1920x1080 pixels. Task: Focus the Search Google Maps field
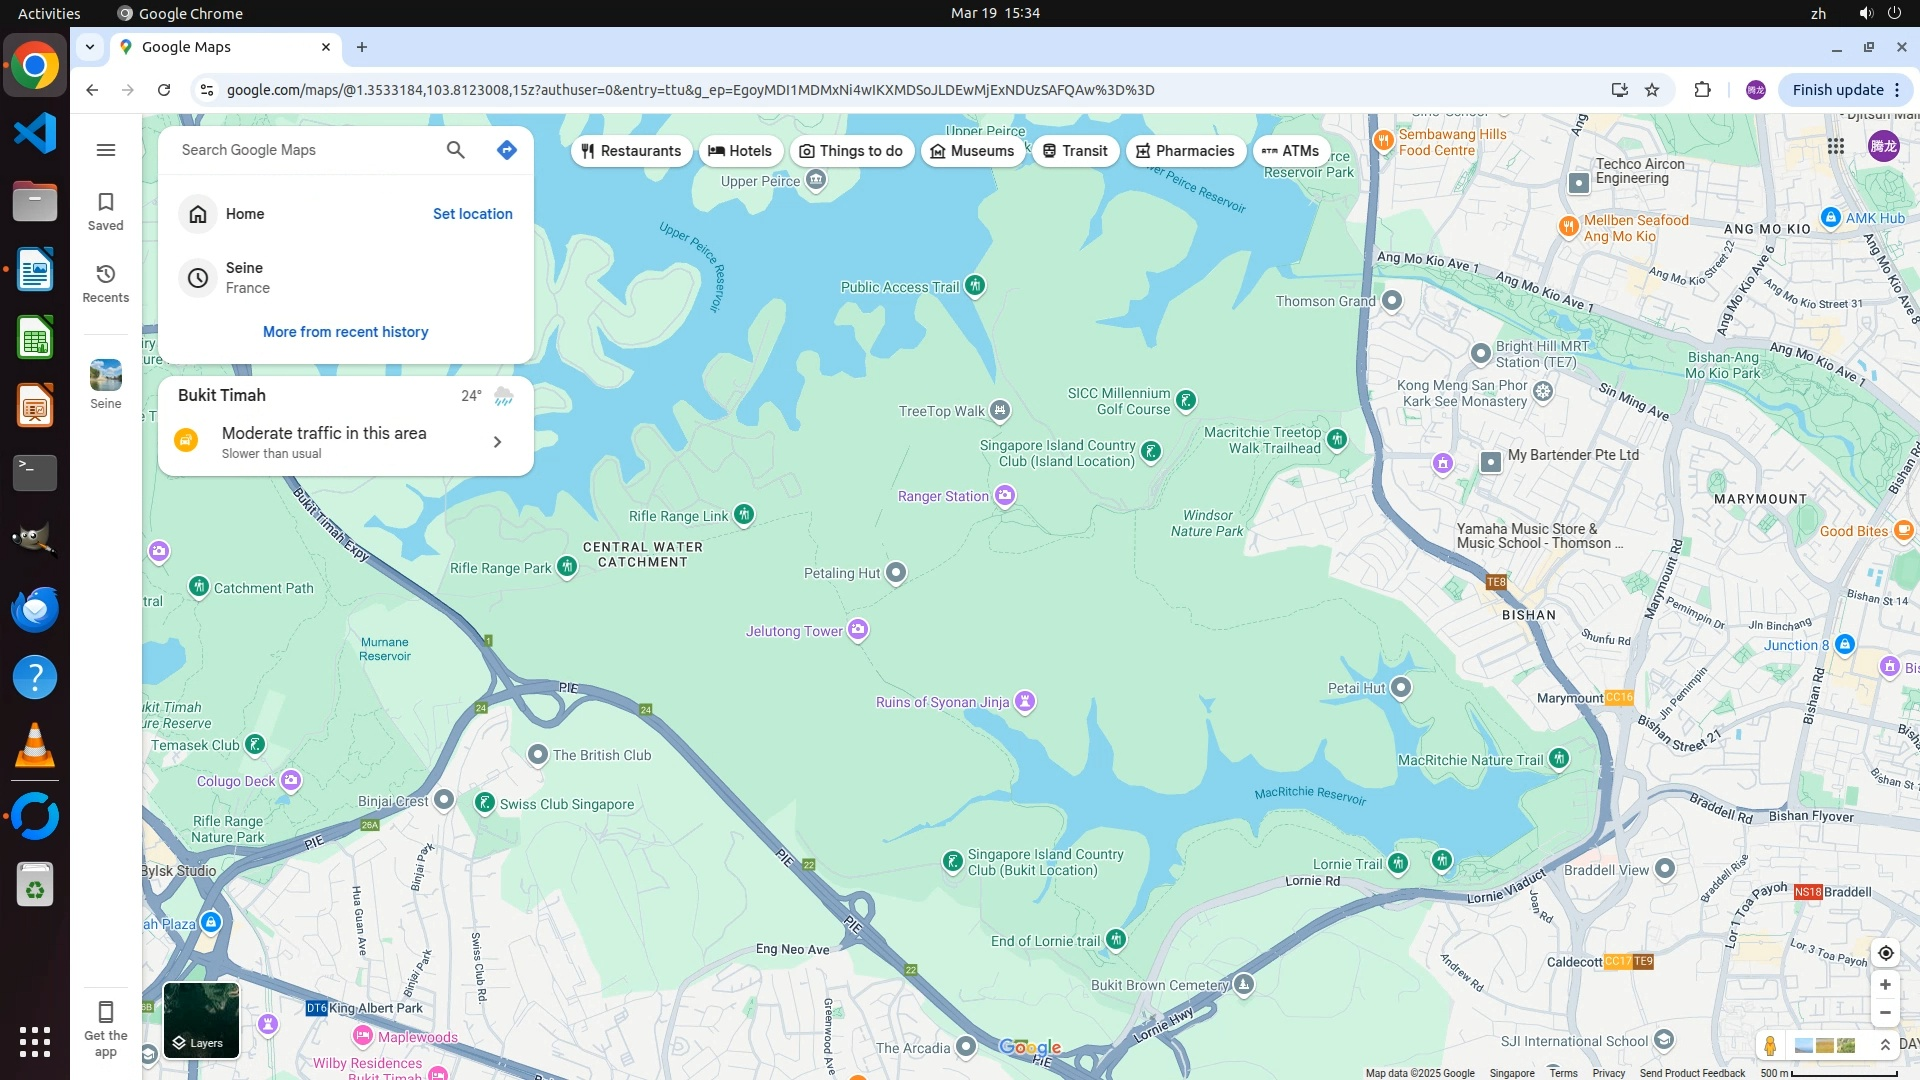[x=300, y=150]
